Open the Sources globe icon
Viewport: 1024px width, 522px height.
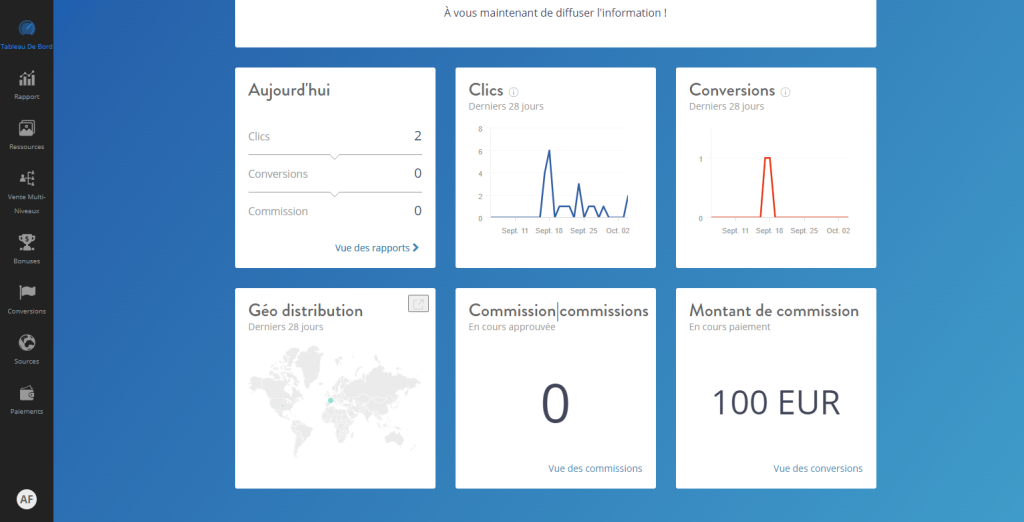[x=27, y=342]
